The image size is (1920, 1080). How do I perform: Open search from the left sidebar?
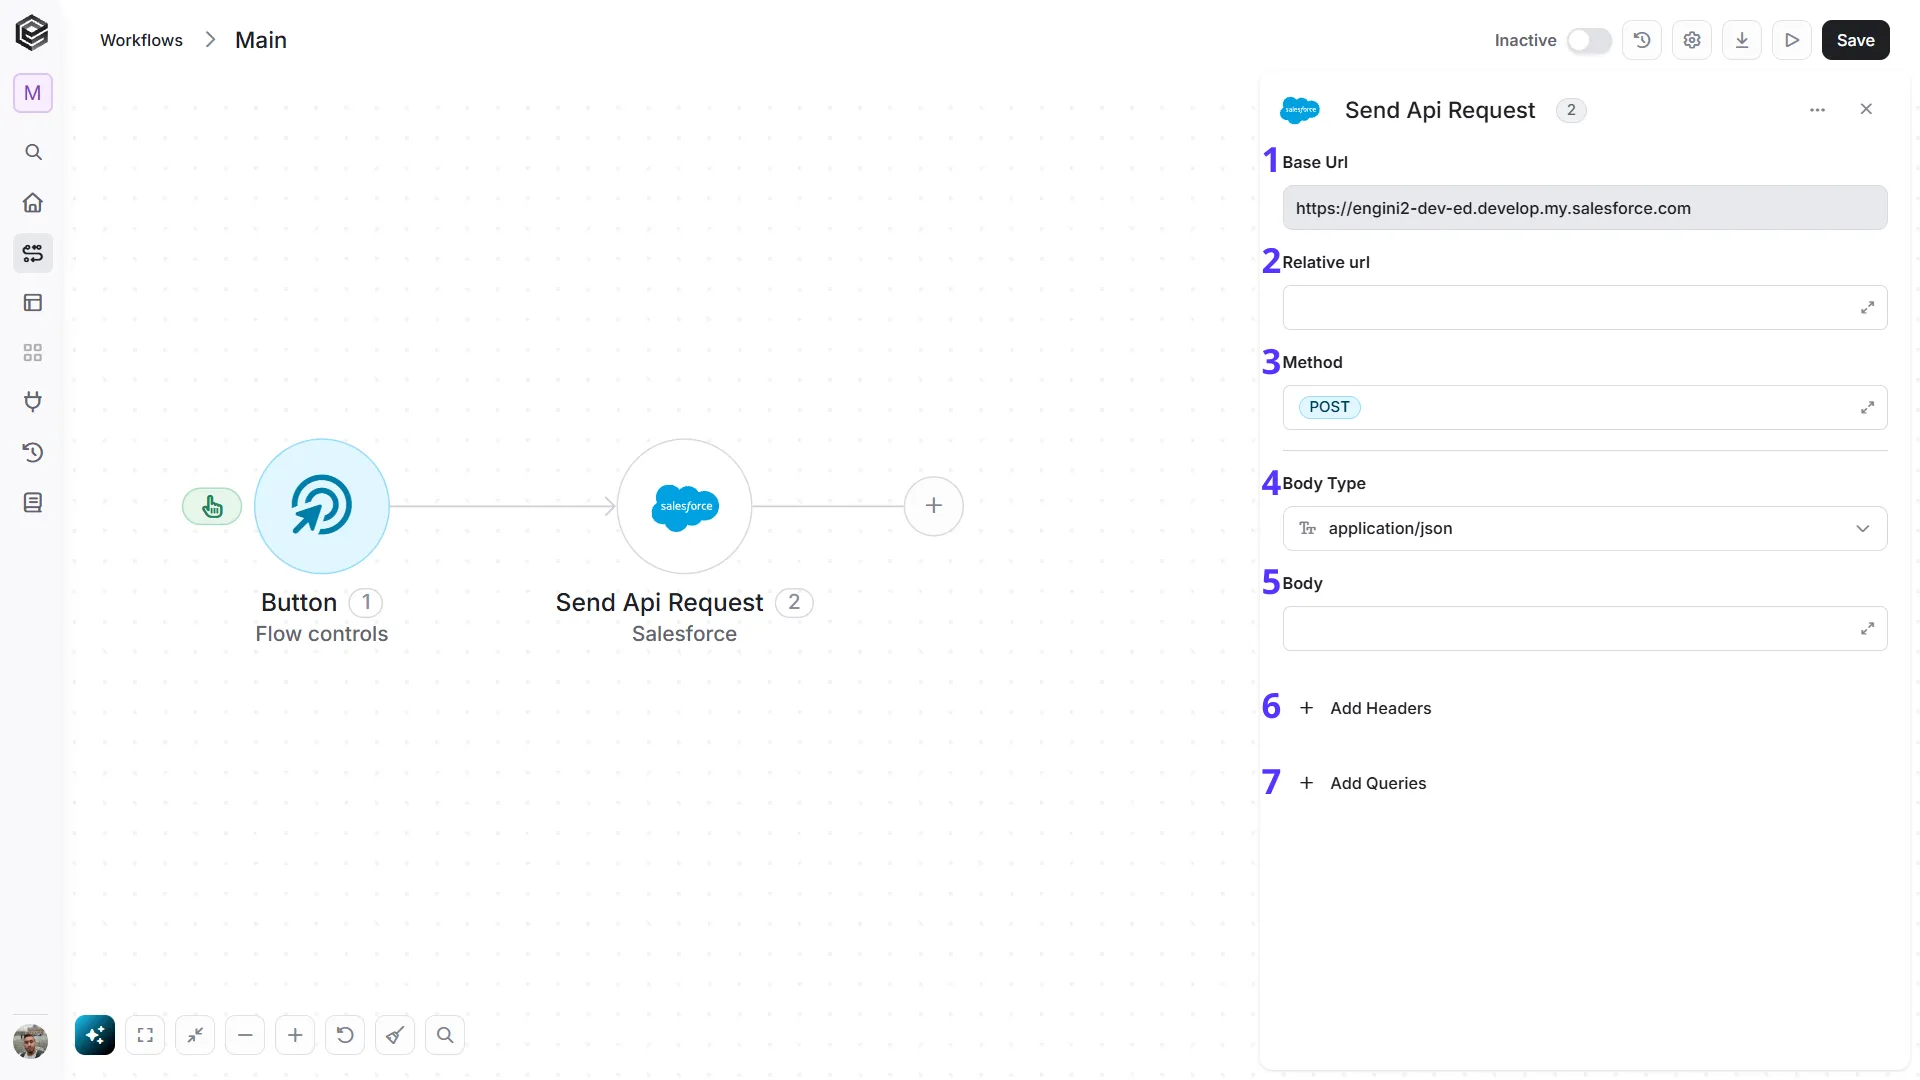click(x=33, y=152)
